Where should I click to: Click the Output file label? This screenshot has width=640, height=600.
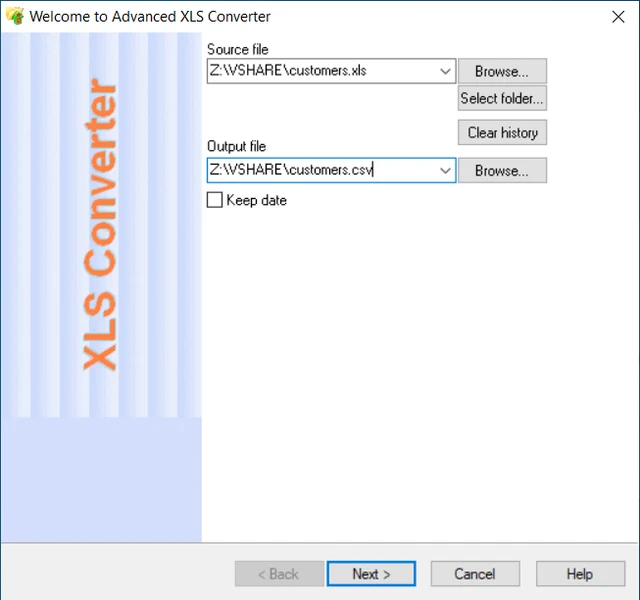[x=236, y=146]
